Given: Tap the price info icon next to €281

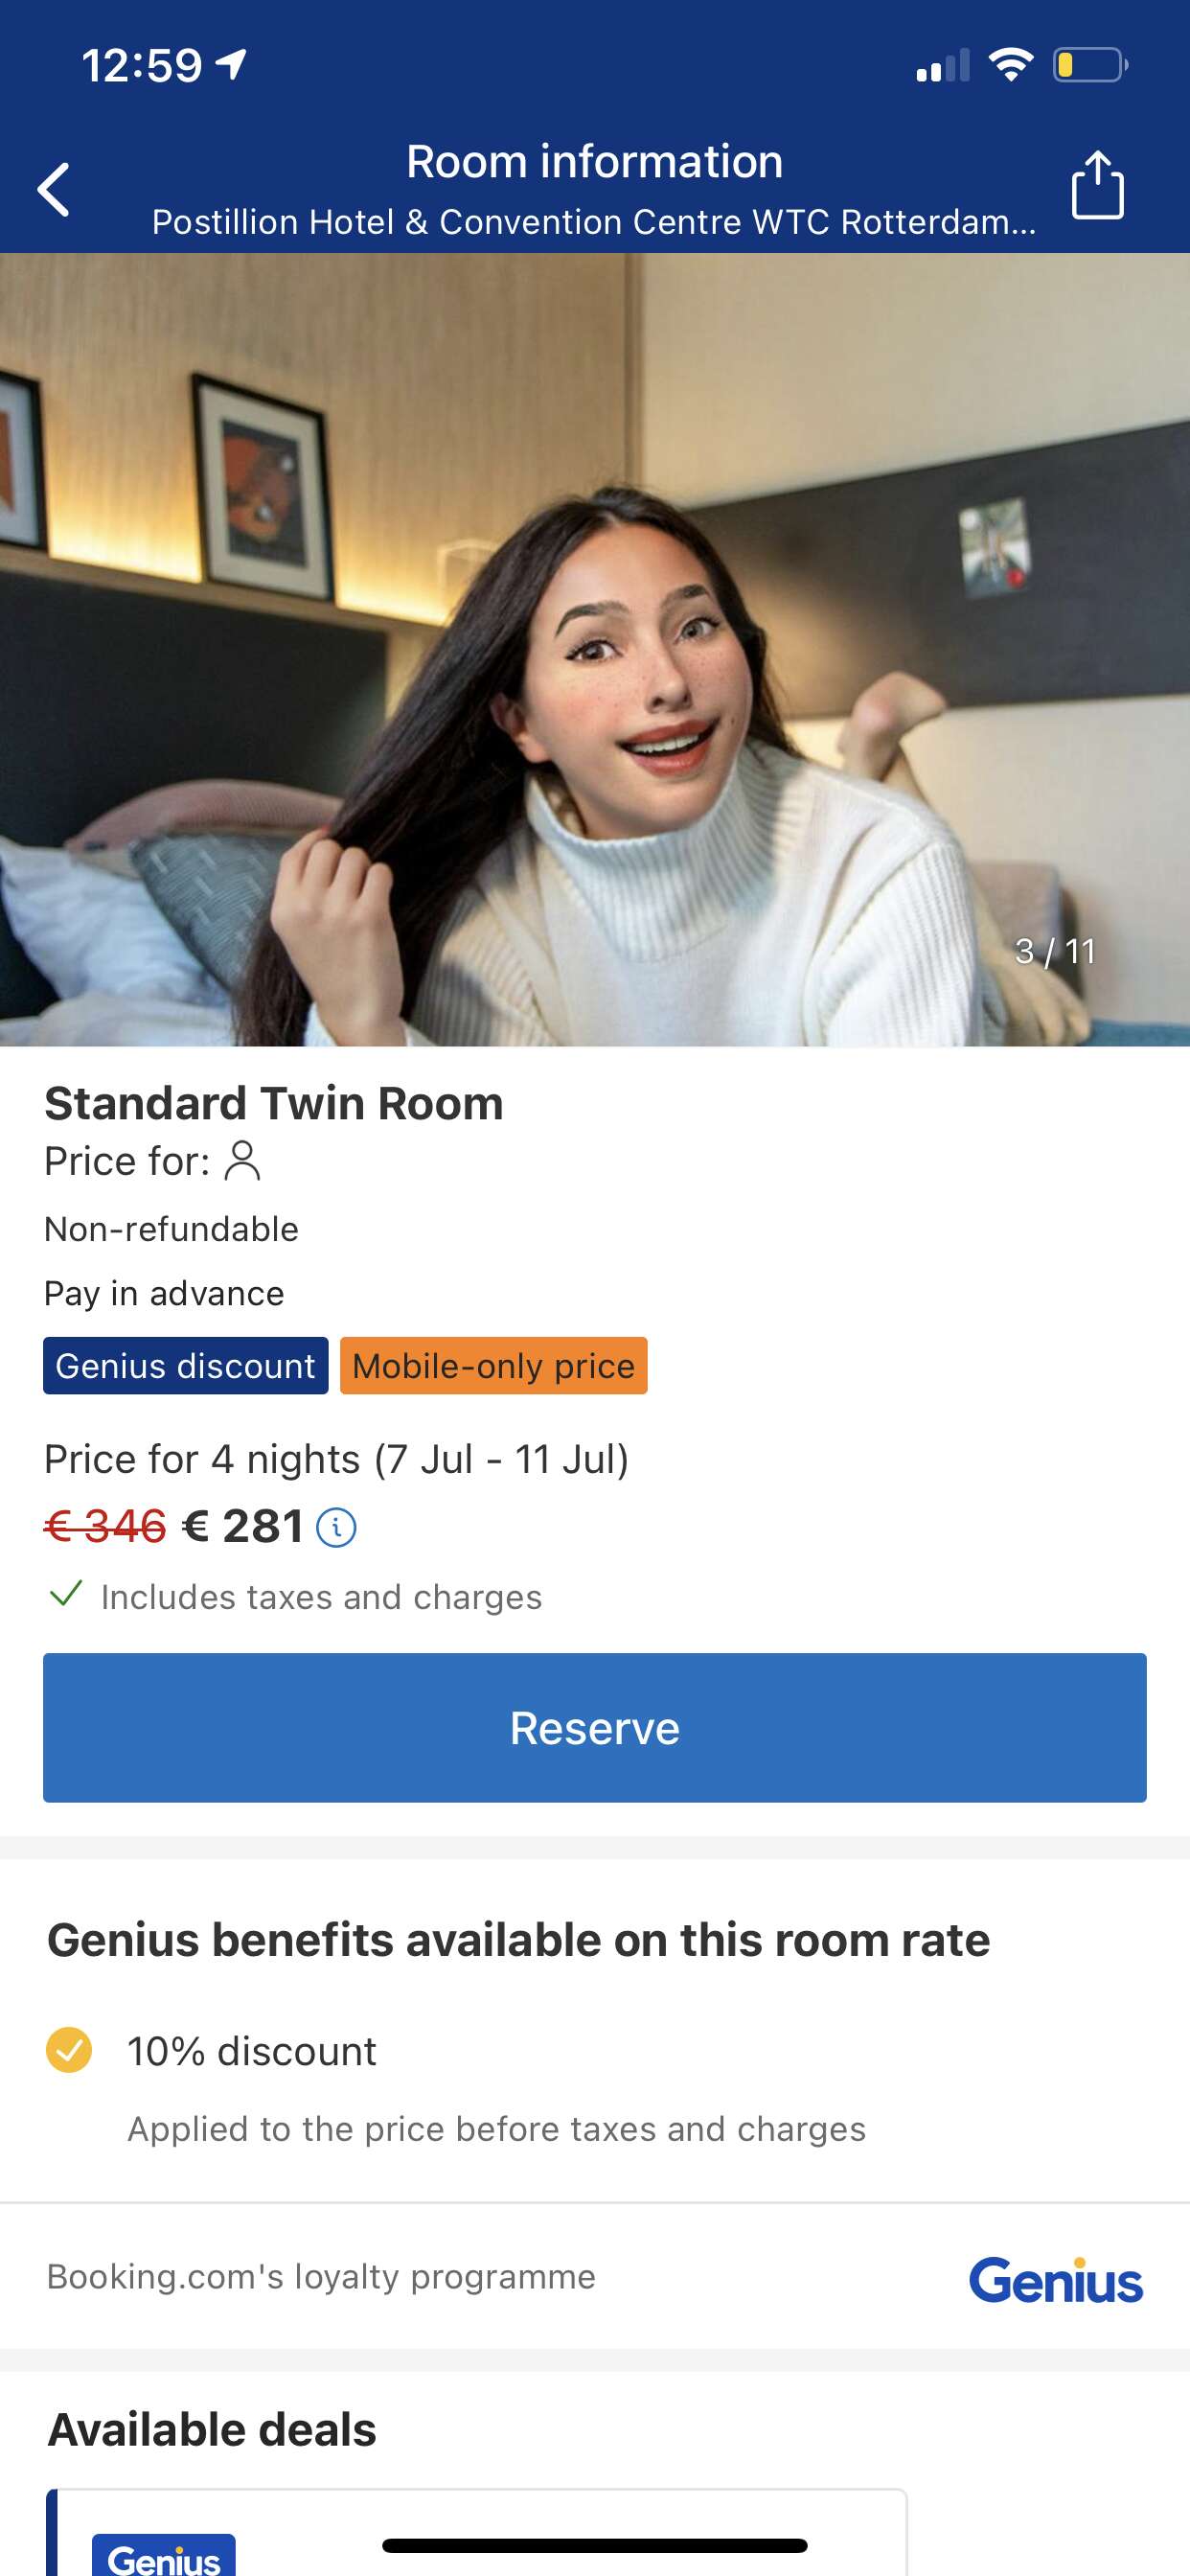Looking at the screenshot, I should (x=336, y=1527).
